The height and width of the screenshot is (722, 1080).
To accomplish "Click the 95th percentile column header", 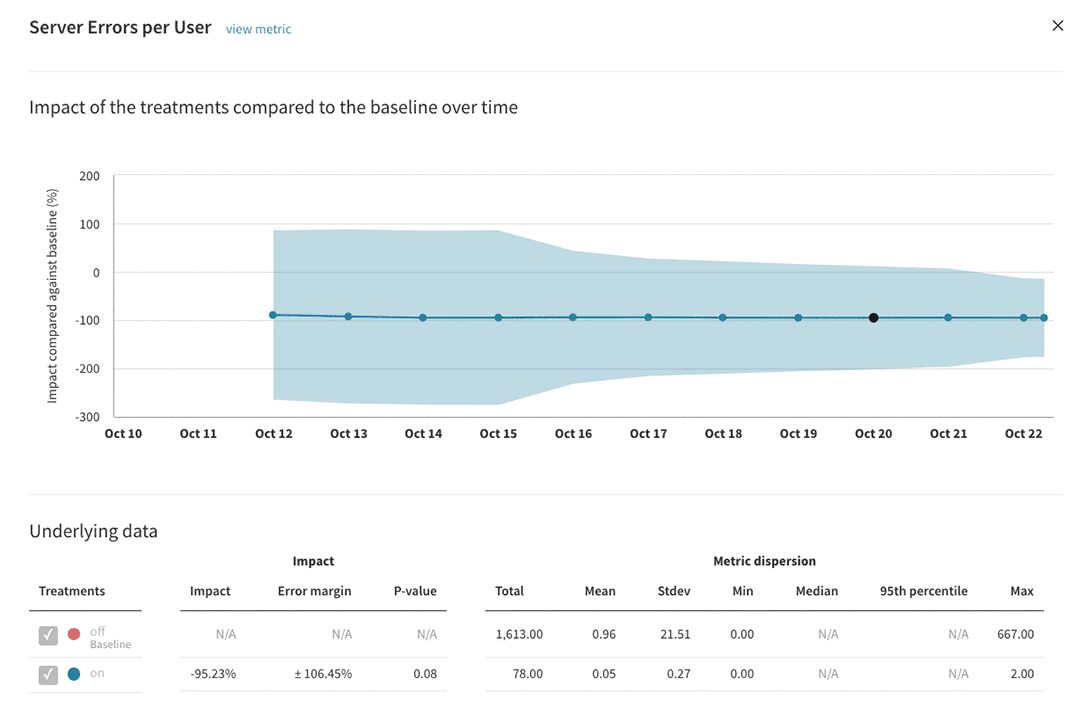I will click(924, 591).
